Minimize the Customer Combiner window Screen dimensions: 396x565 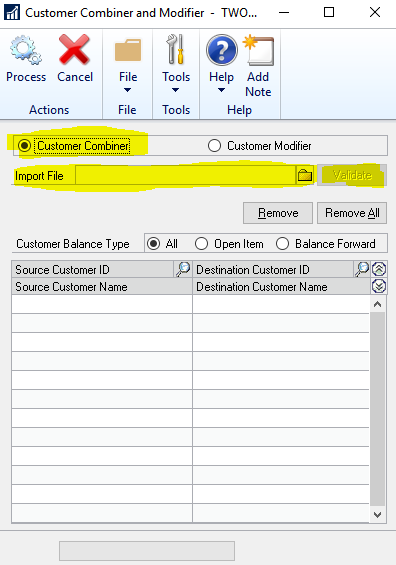(x=284, y=13)
